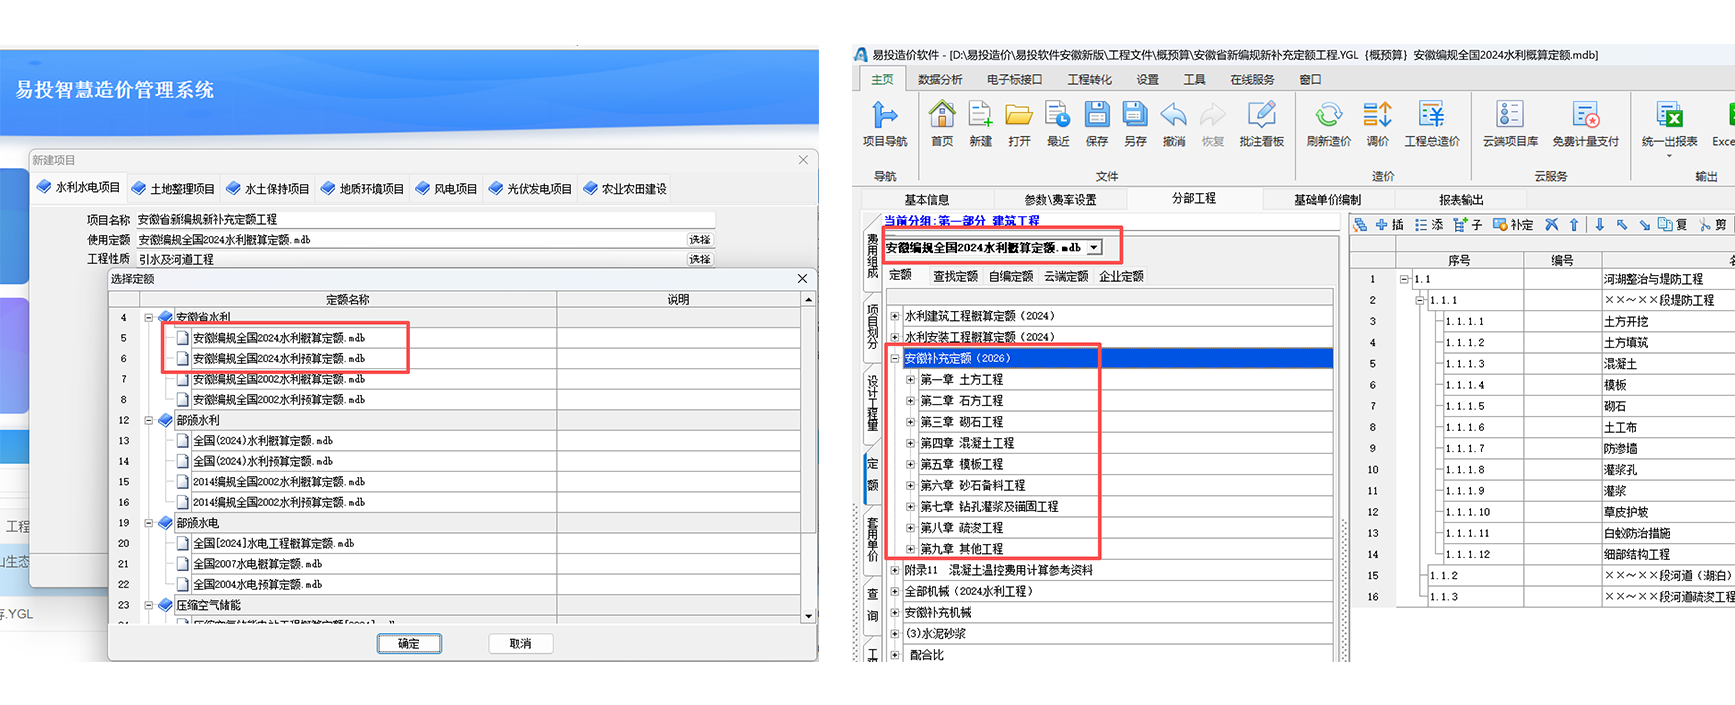Expand 第一章 土方工程 tree node
1735x705 pixels.
(910, 380)
